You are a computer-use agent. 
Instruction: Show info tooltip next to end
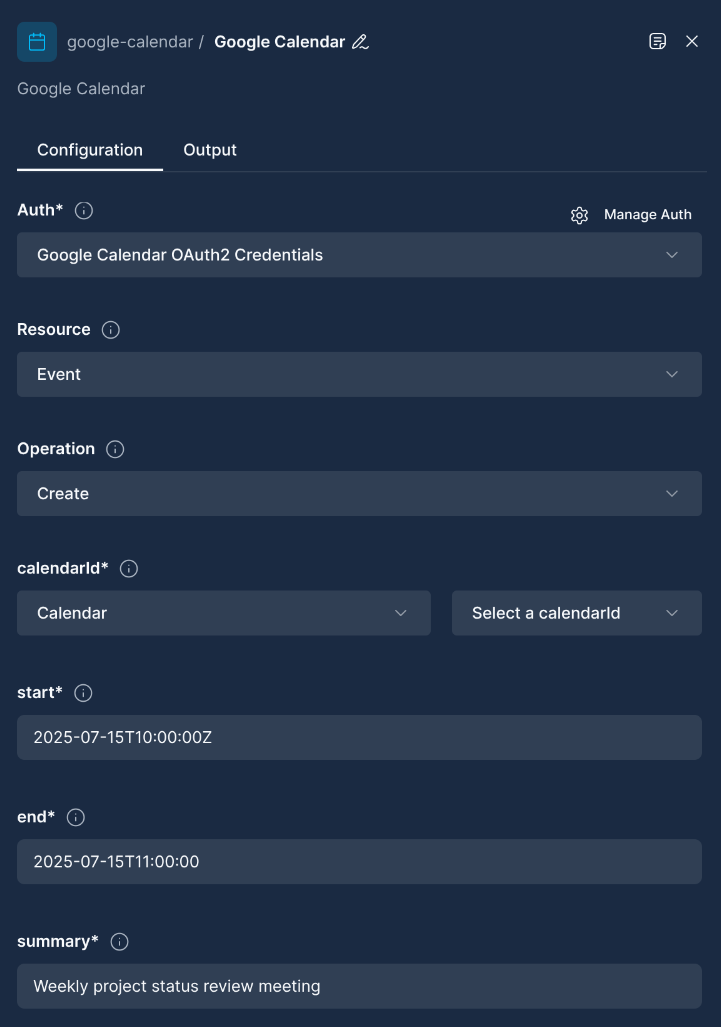[x=76, y=817]
